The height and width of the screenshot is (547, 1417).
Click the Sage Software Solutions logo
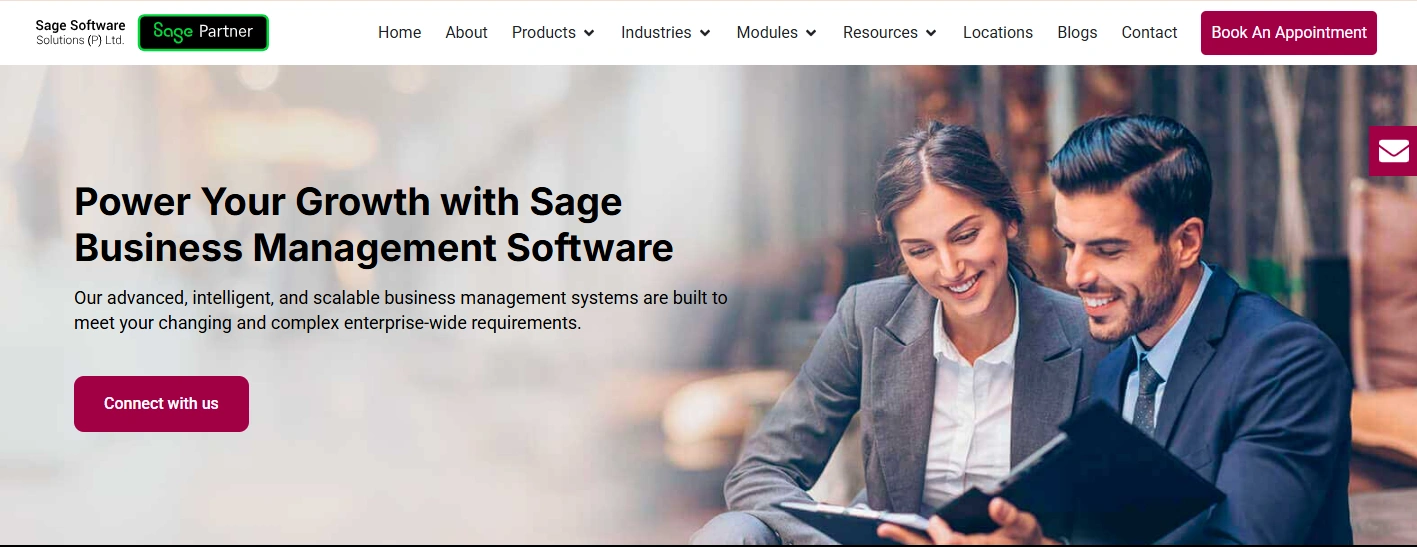click(x=80, y=32)
